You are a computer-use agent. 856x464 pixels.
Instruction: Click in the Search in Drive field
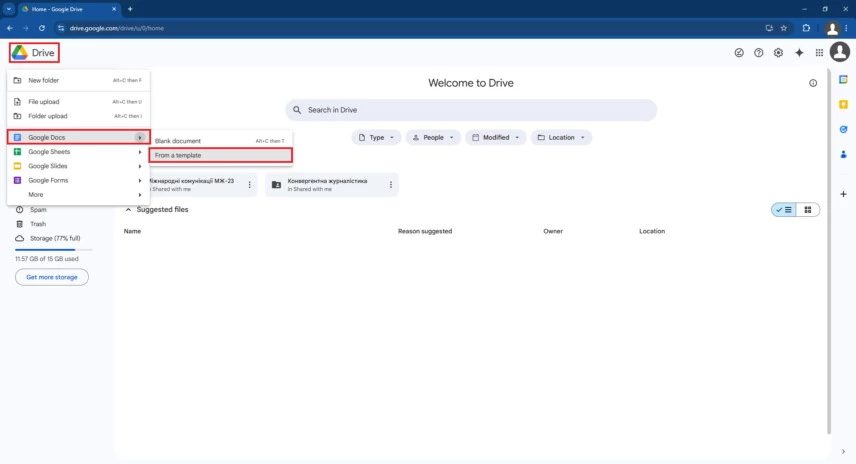point(471,110)
